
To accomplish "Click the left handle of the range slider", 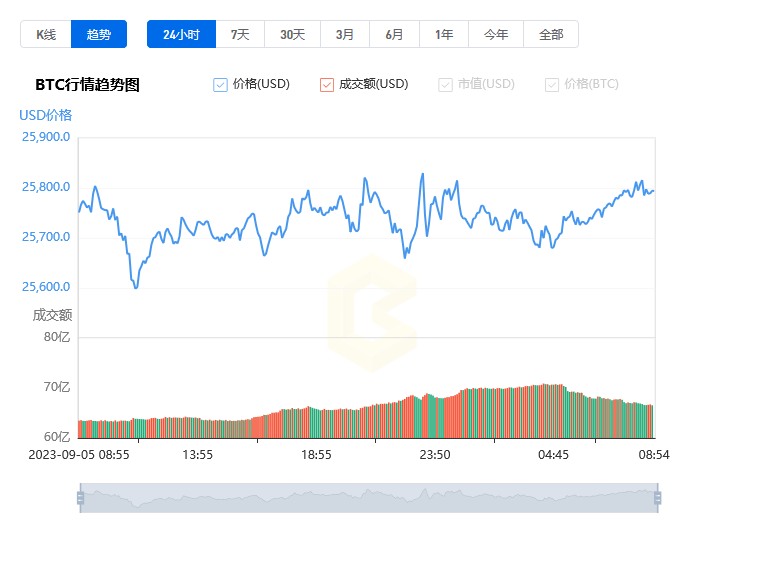I will (80, 498).
